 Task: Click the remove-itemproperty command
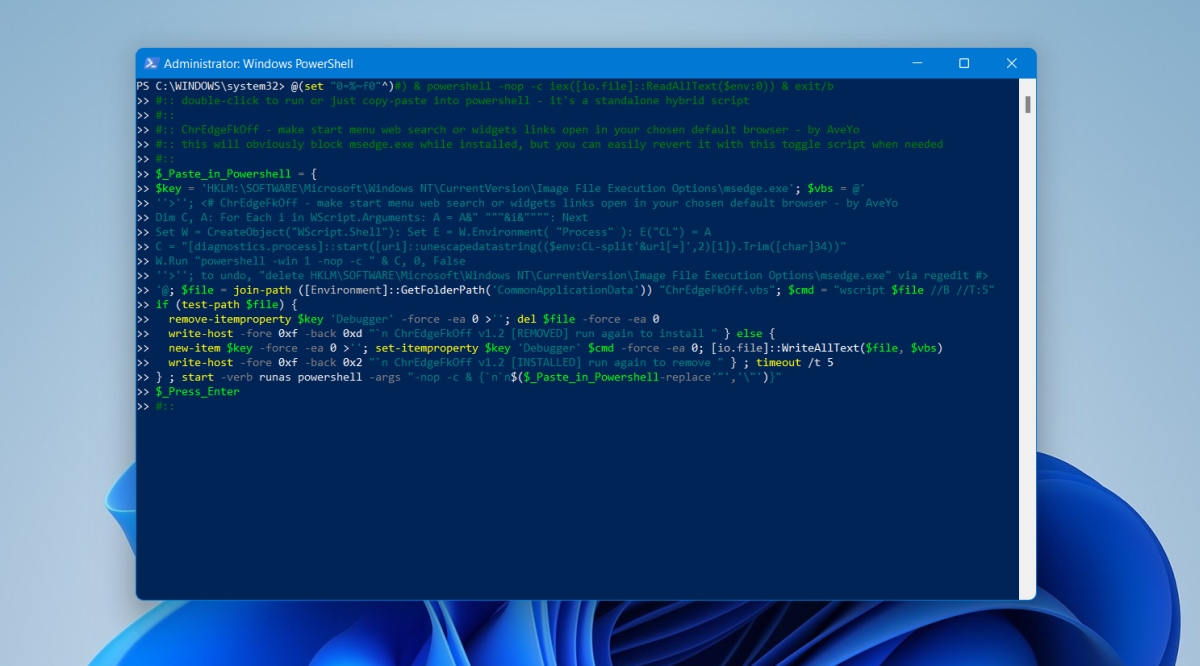click(x=230, y=318)
